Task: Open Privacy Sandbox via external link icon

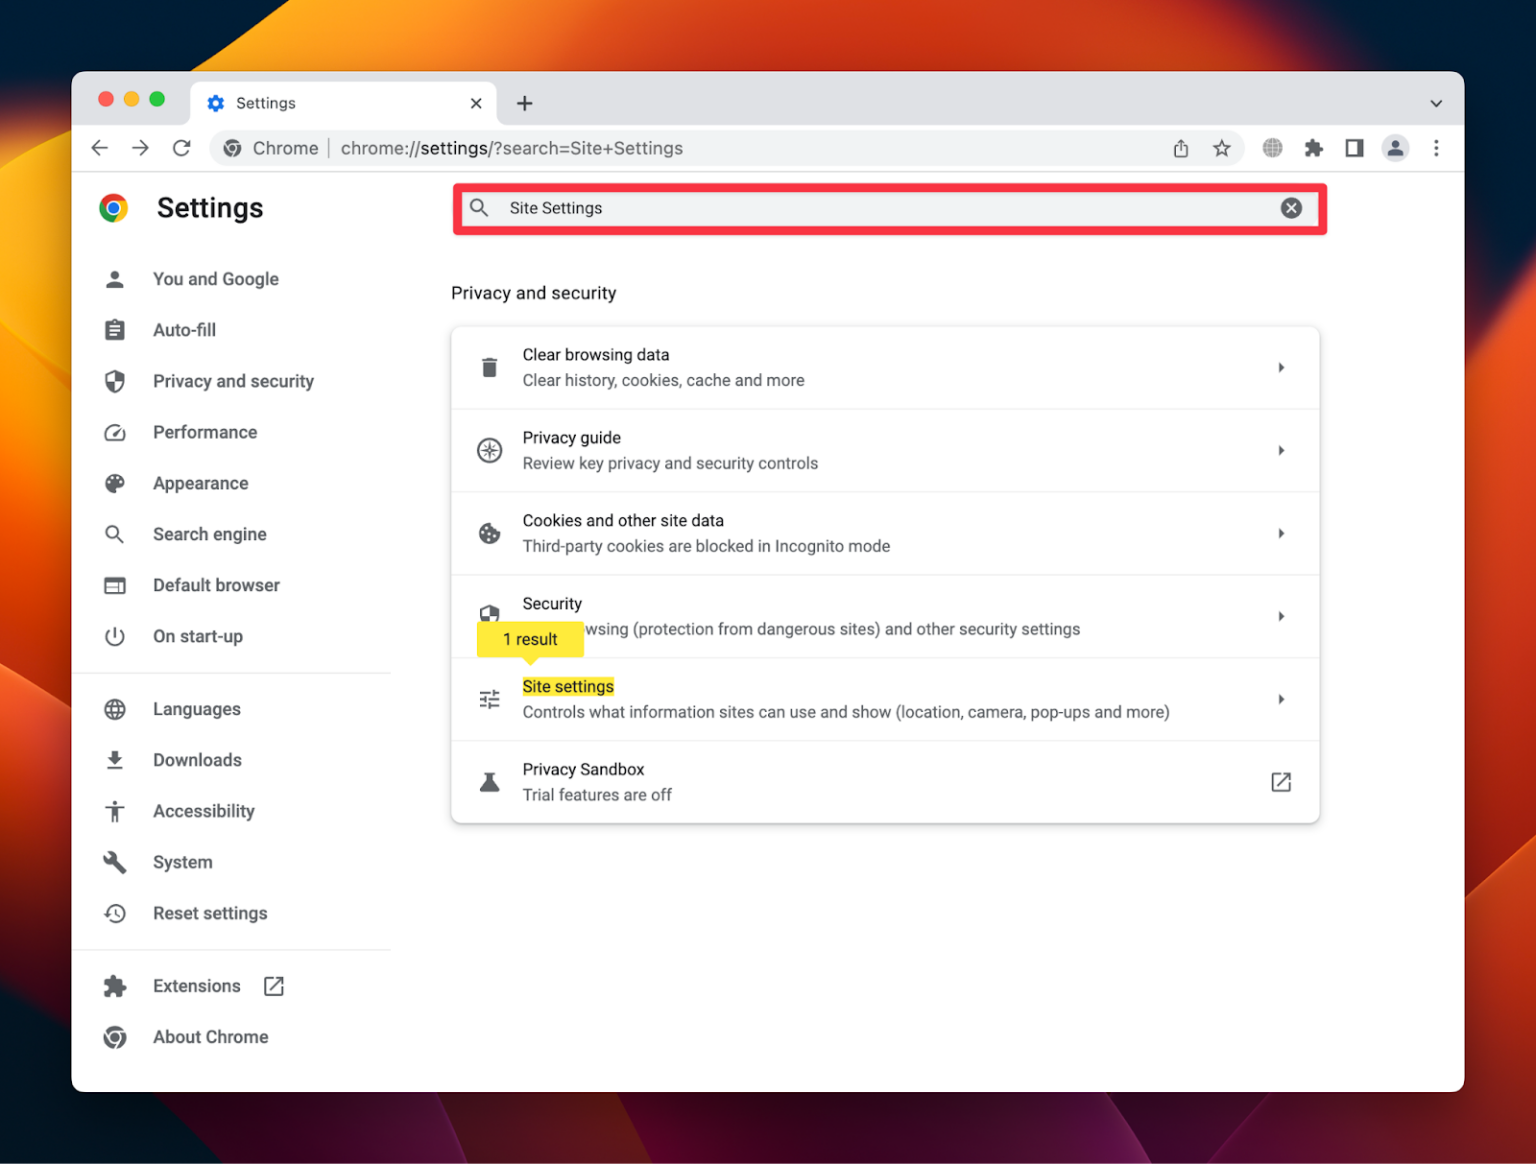Action: click(x=1281, y=782)
